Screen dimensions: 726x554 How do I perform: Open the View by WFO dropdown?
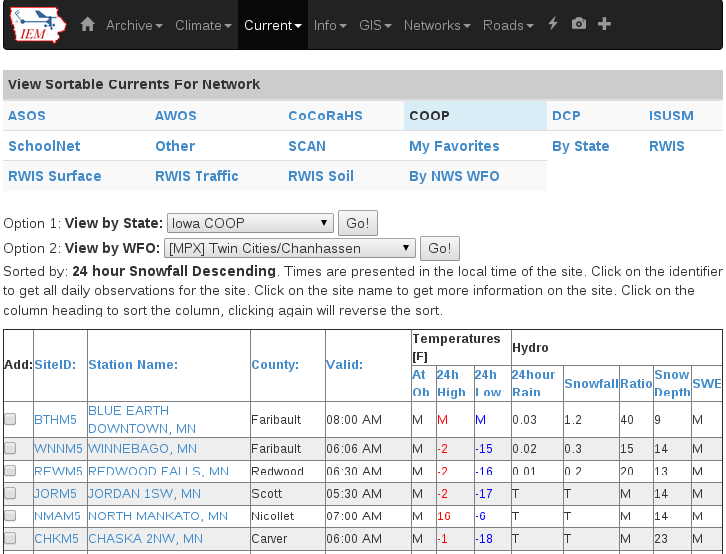289,248
